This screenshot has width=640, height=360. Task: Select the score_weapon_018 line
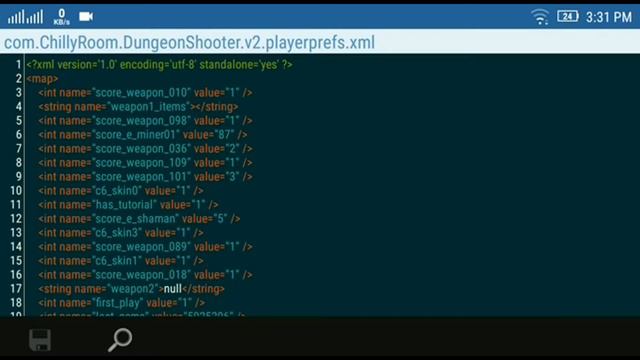145,275
